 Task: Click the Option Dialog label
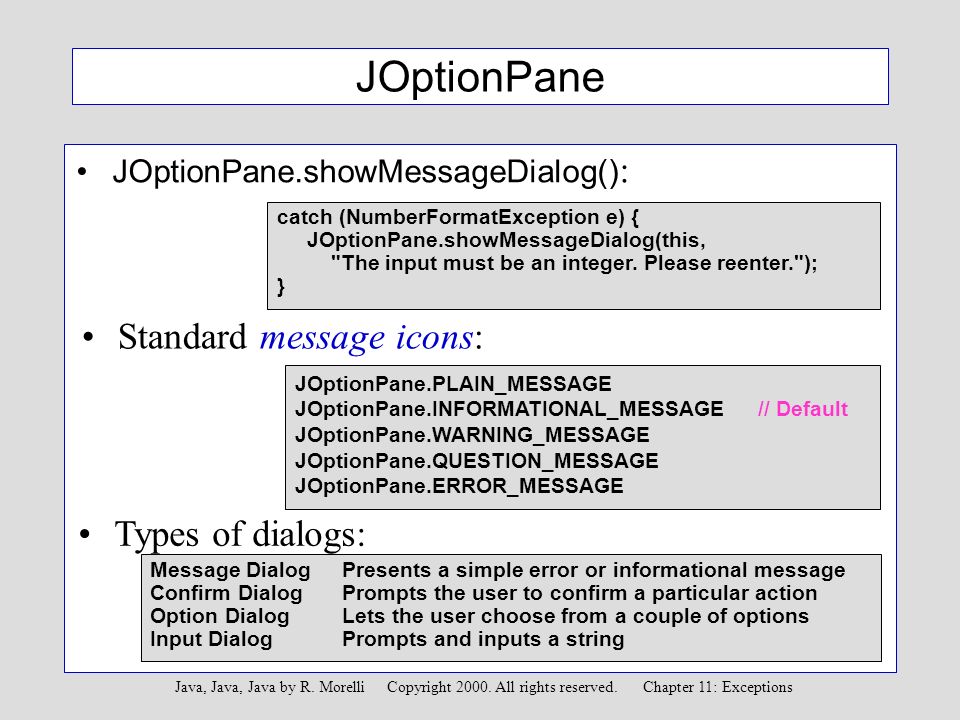(220, 616)
